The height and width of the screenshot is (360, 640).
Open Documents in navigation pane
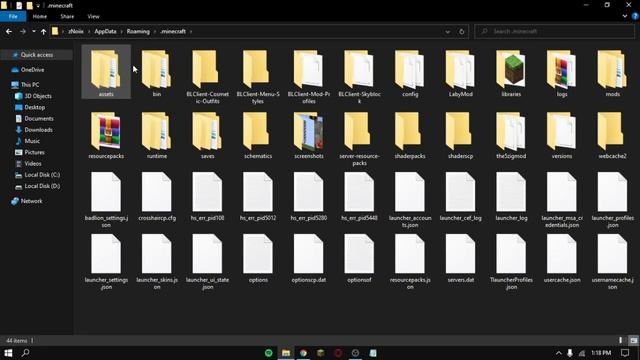pyautogui.click(x=39, y=118)
